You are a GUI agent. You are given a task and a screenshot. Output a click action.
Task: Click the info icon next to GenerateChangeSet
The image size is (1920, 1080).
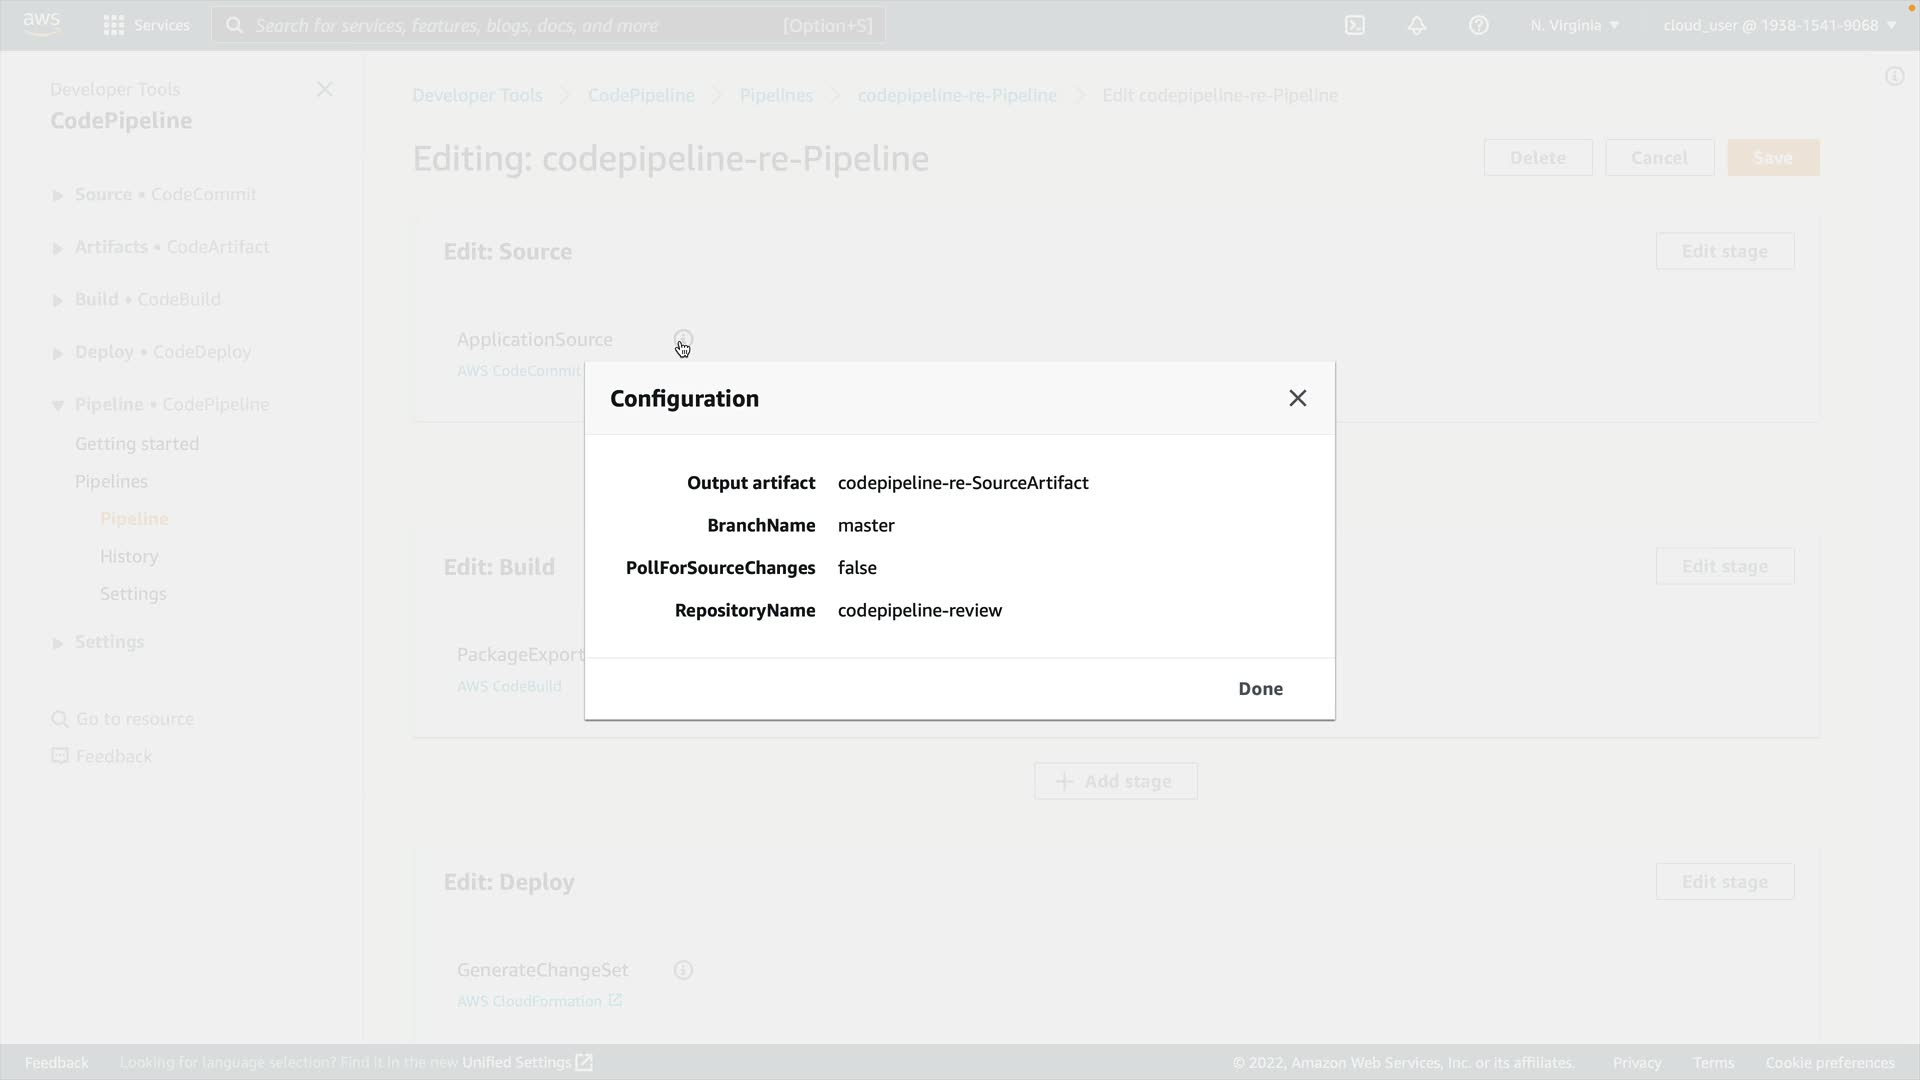click(683, 970)
